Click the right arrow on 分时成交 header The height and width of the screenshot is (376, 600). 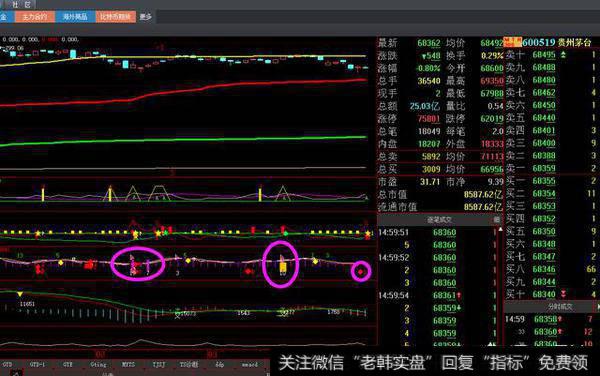coord(598,307)
